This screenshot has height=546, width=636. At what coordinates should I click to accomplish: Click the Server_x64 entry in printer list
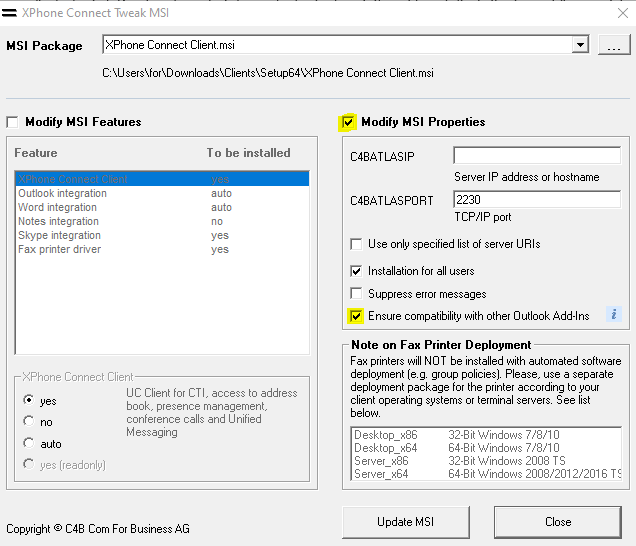pos(381,474)
